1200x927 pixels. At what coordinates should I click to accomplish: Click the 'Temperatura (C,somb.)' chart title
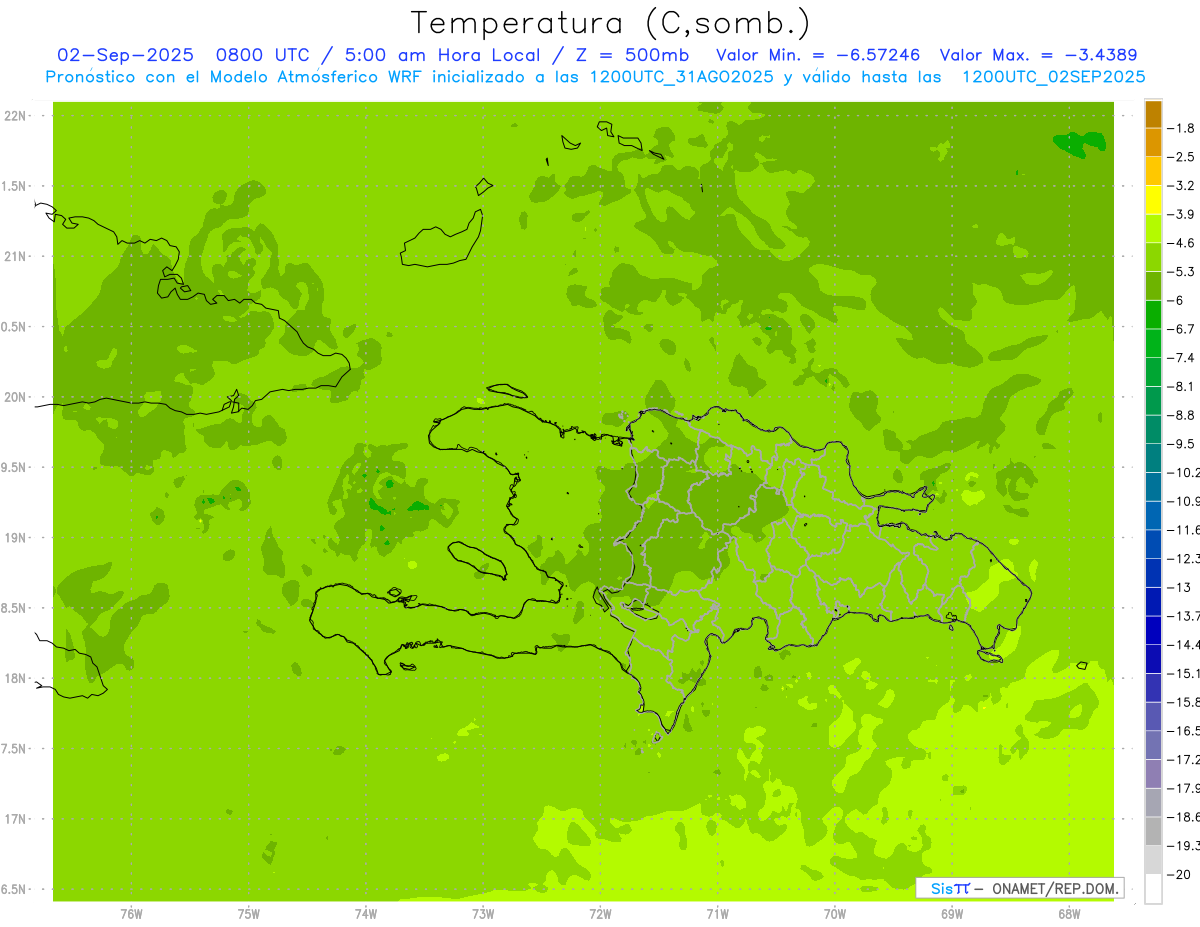[611, 24]
